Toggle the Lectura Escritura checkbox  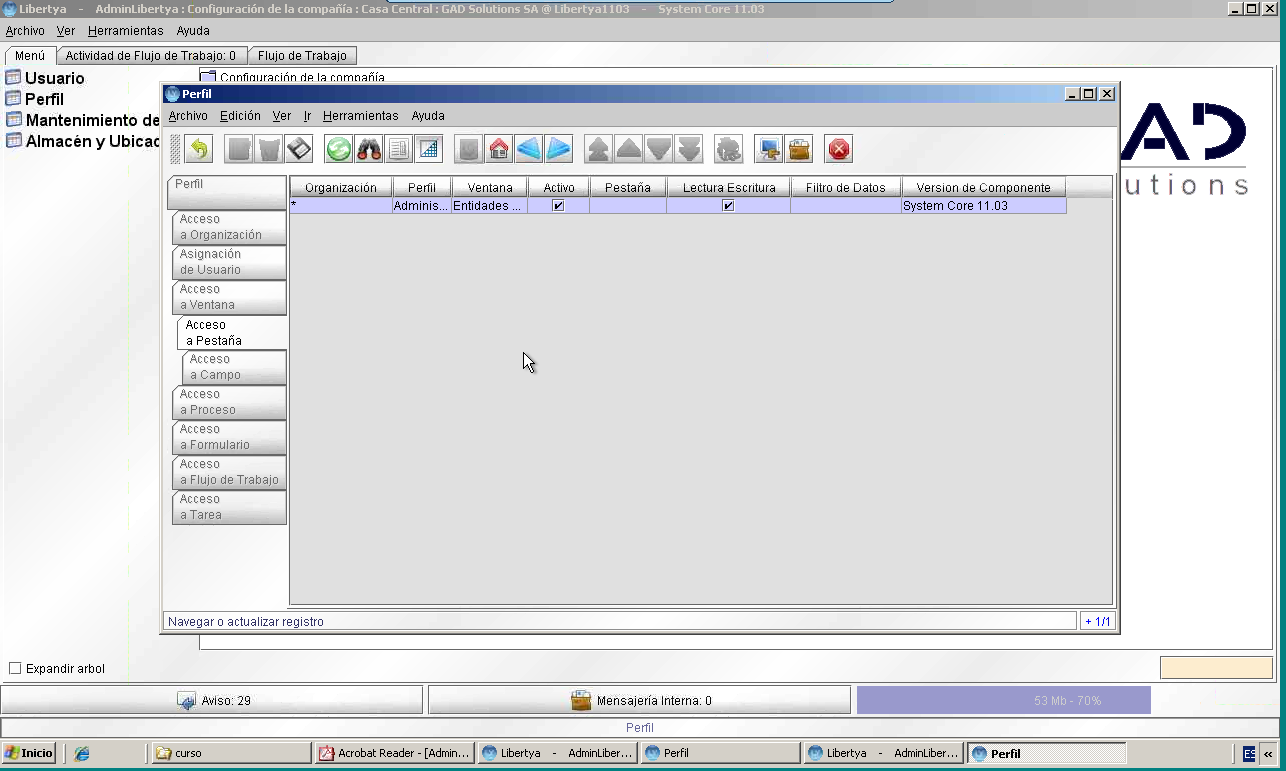click(728, 206)
